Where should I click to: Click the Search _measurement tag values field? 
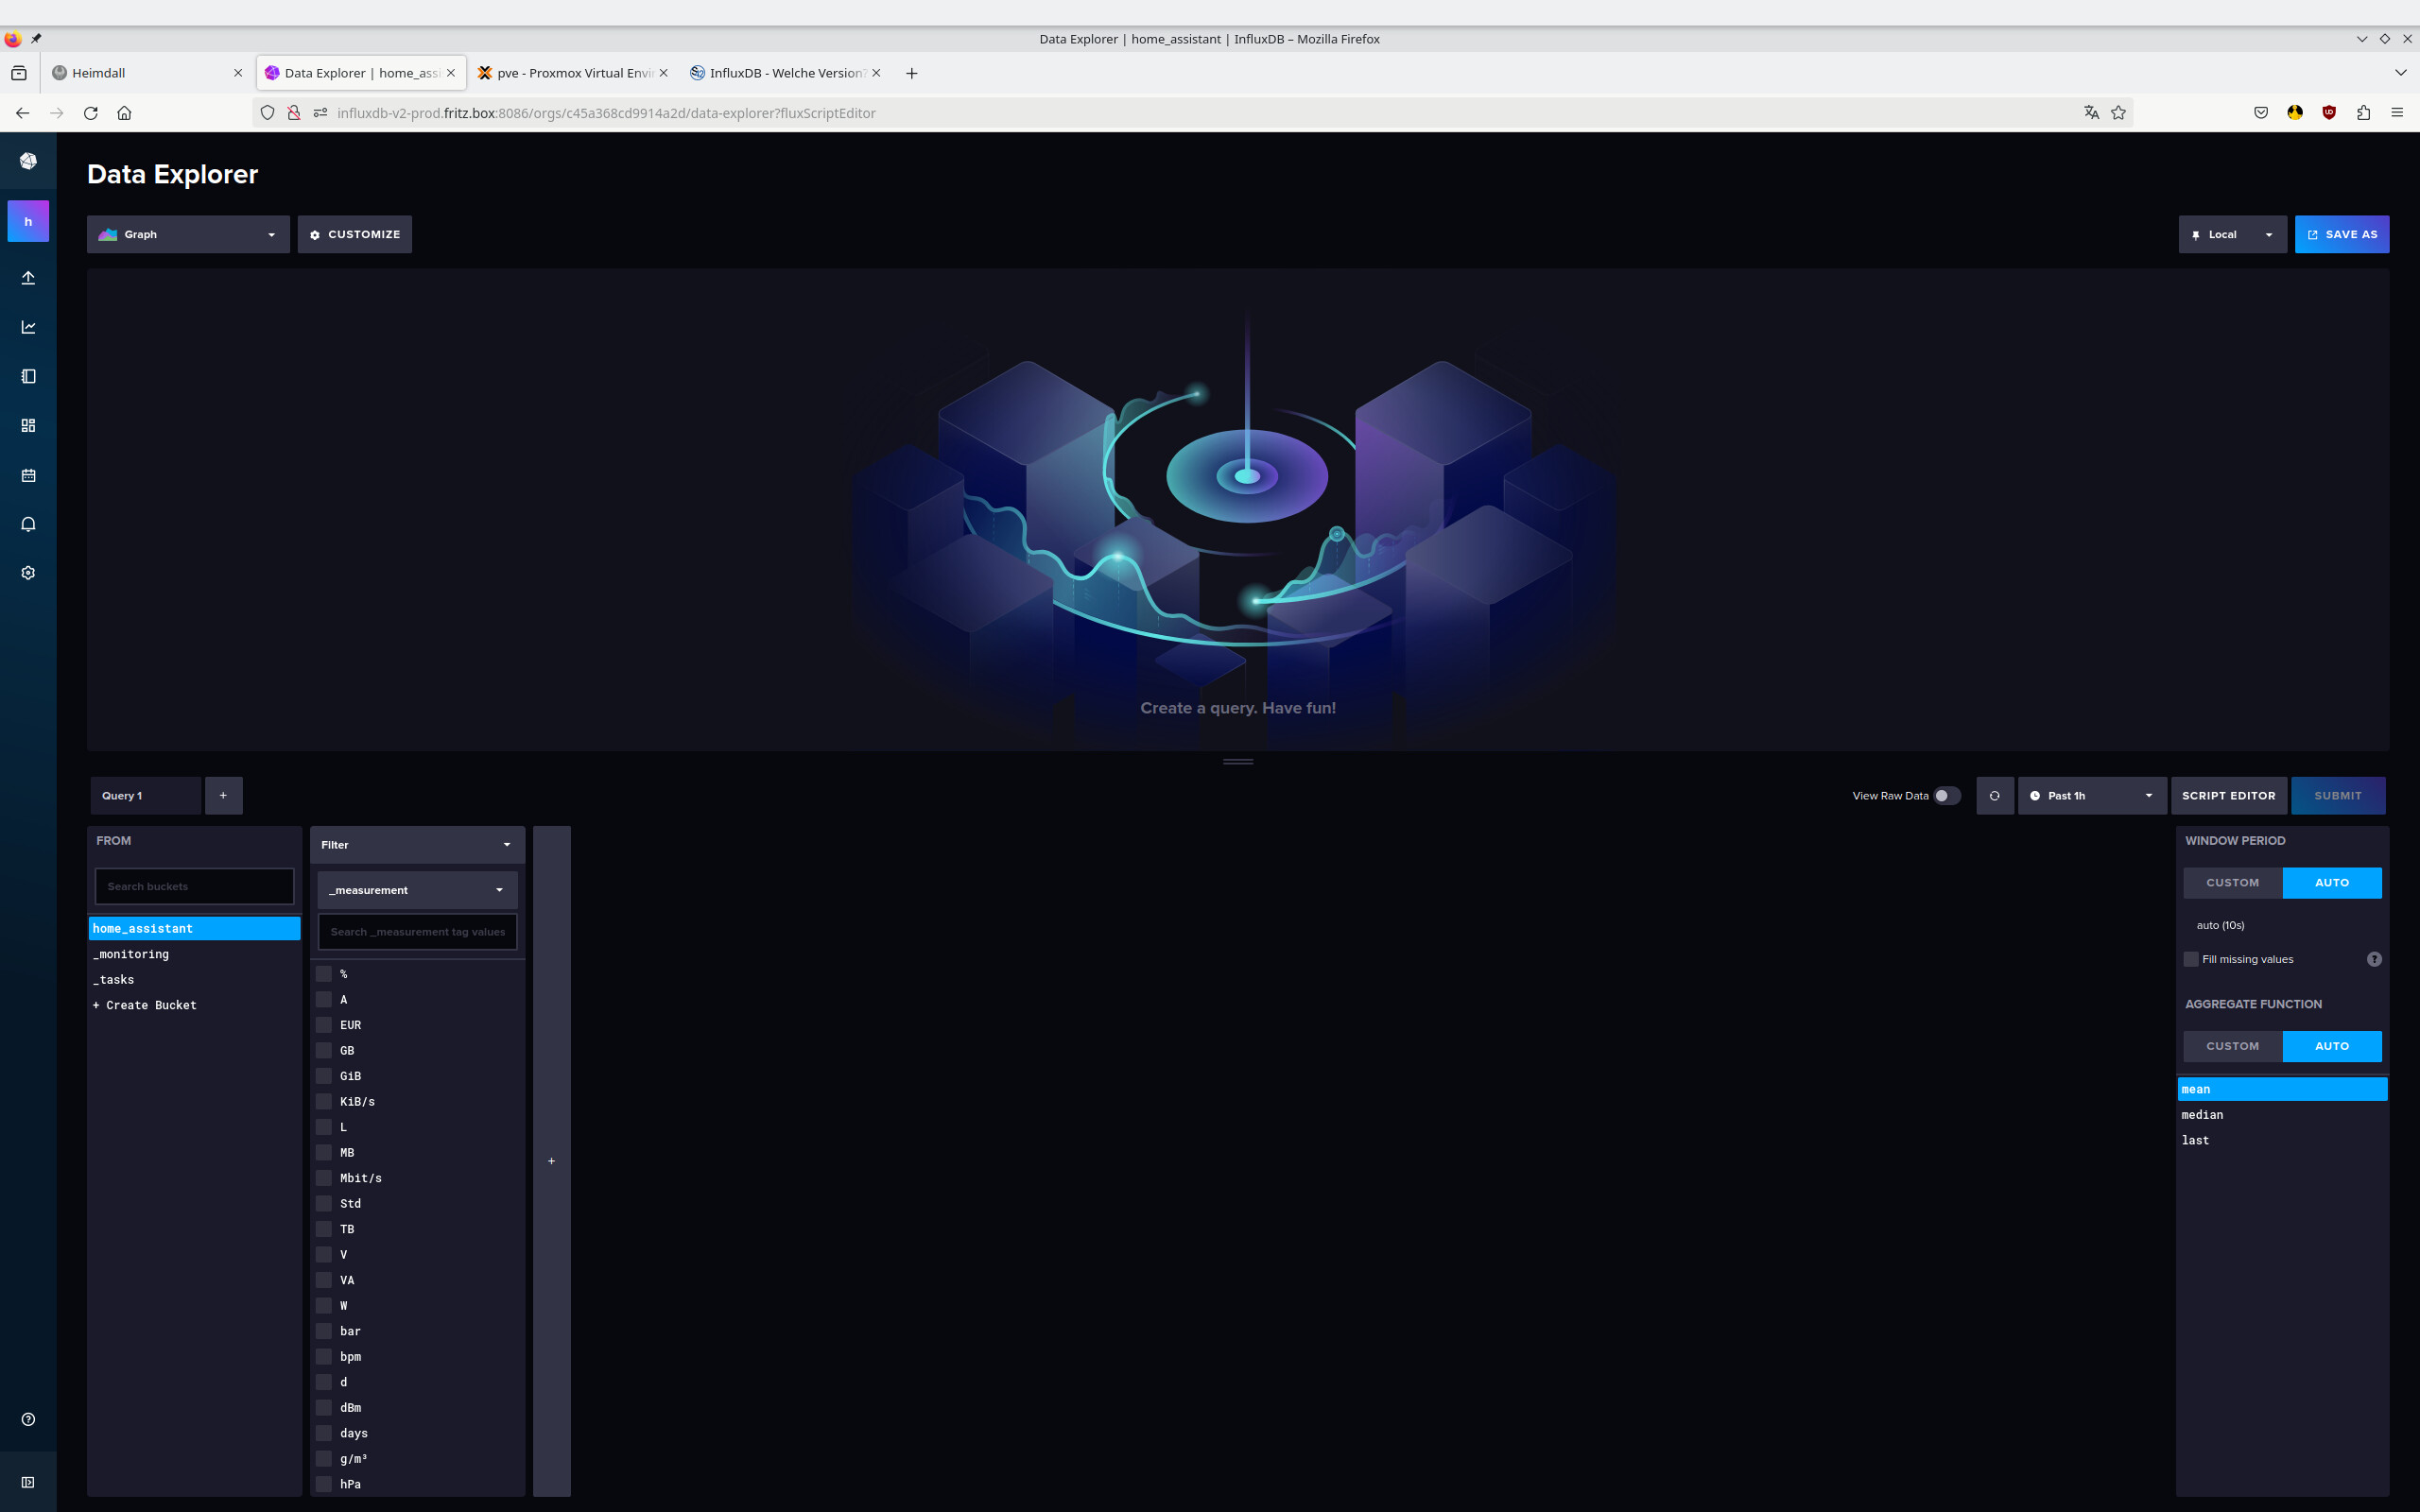point(417,932)
